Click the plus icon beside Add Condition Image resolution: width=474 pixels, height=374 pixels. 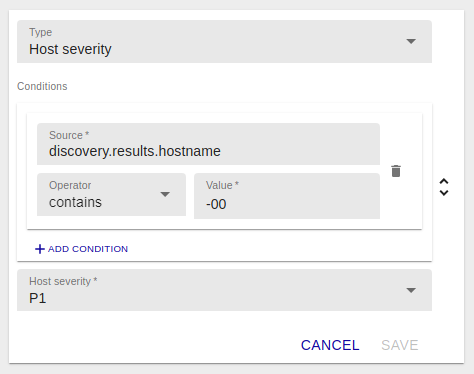tap(40, 249)
